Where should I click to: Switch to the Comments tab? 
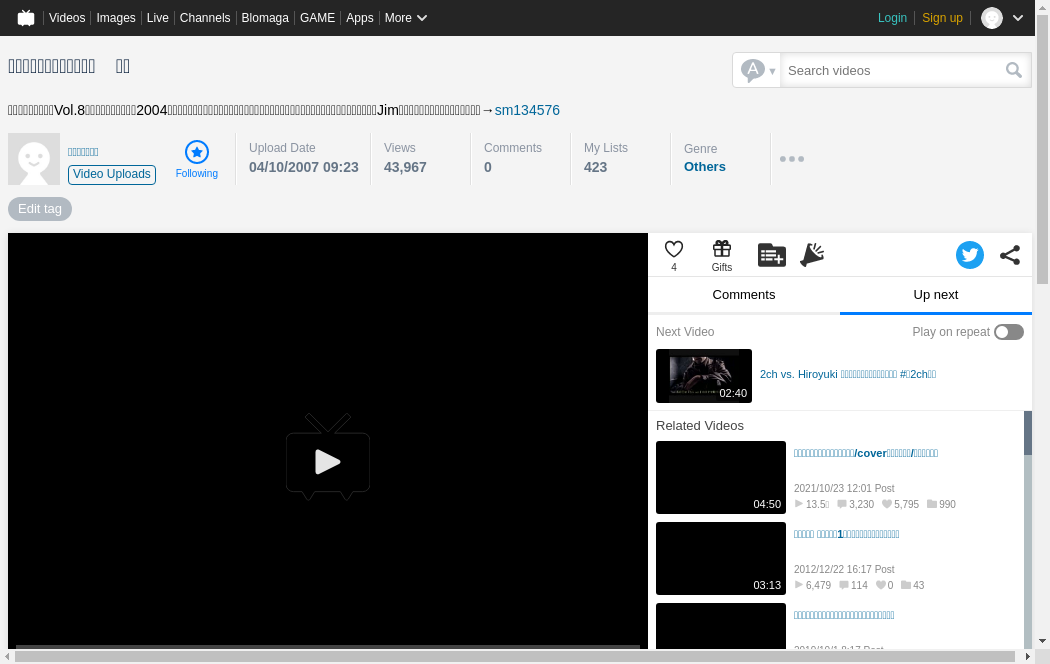(x=743, y=295)
